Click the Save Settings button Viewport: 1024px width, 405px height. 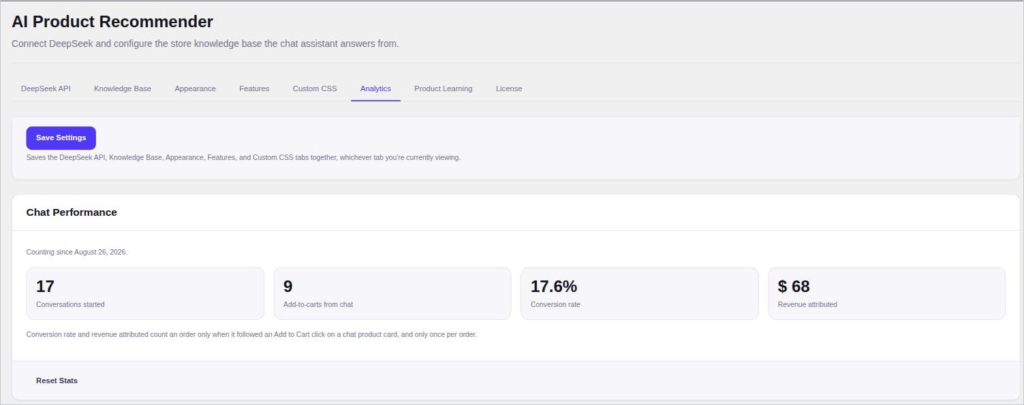click(x=61, y=138)
